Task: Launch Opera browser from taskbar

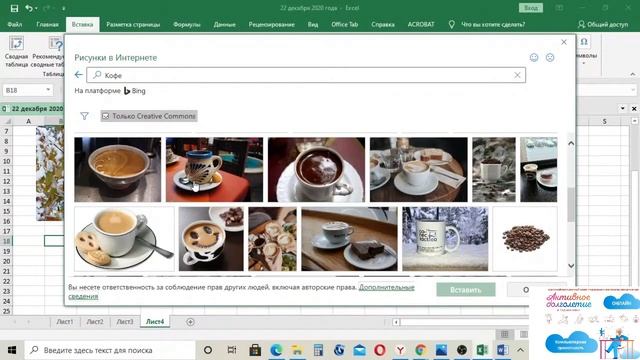Action: click(x=380, y=350)
